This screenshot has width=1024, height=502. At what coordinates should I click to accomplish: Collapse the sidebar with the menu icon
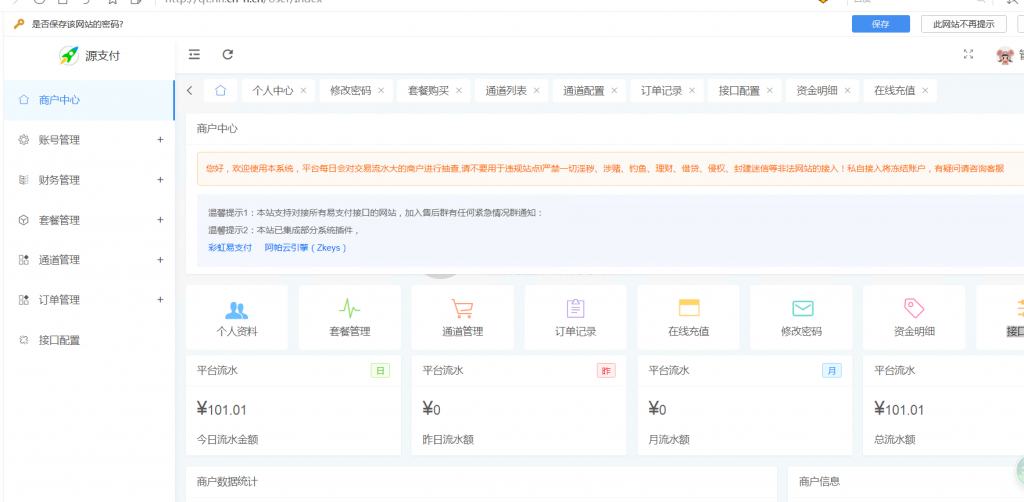point(194,55)
